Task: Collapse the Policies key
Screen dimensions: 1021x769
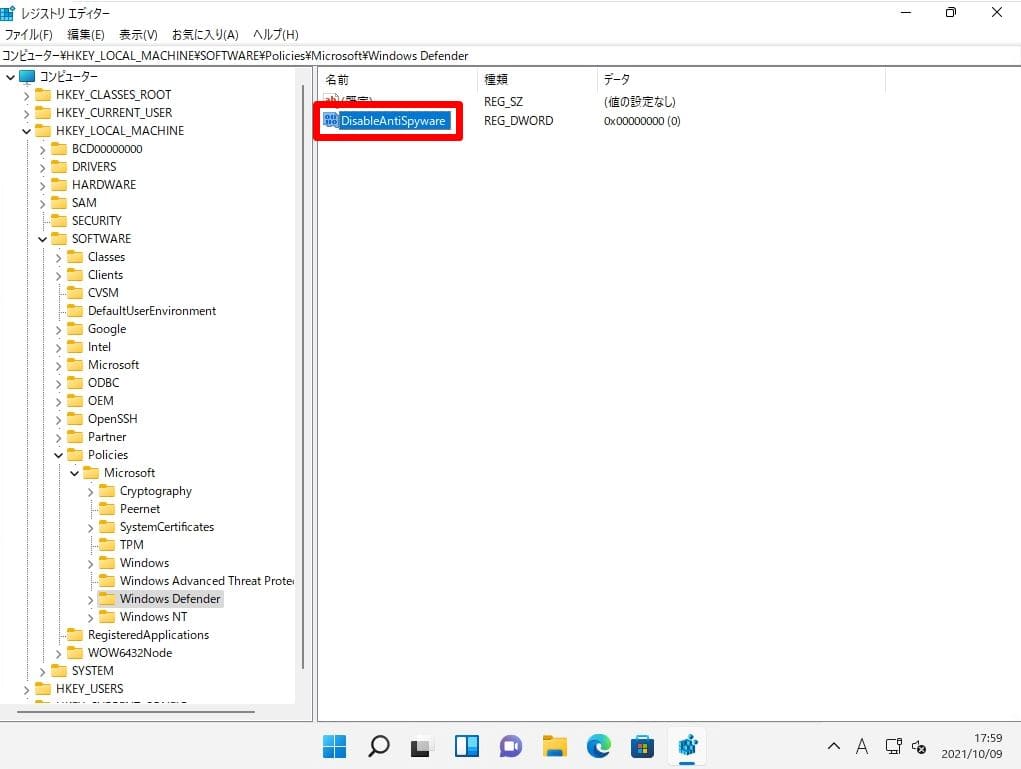Action: tap(59, 455)
